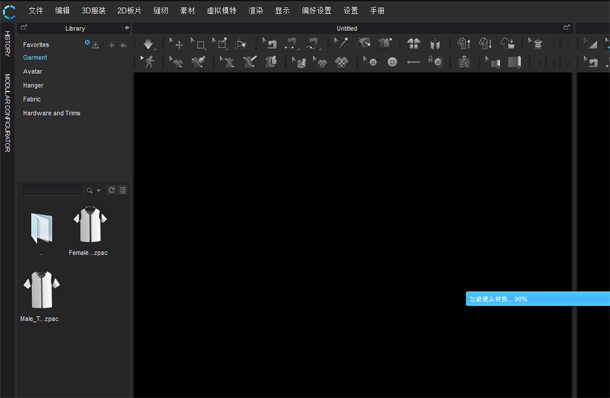This screenshot has height=398, width=610.
Task: Select the Tack/Pin needle tool
Action: (341, 44)
